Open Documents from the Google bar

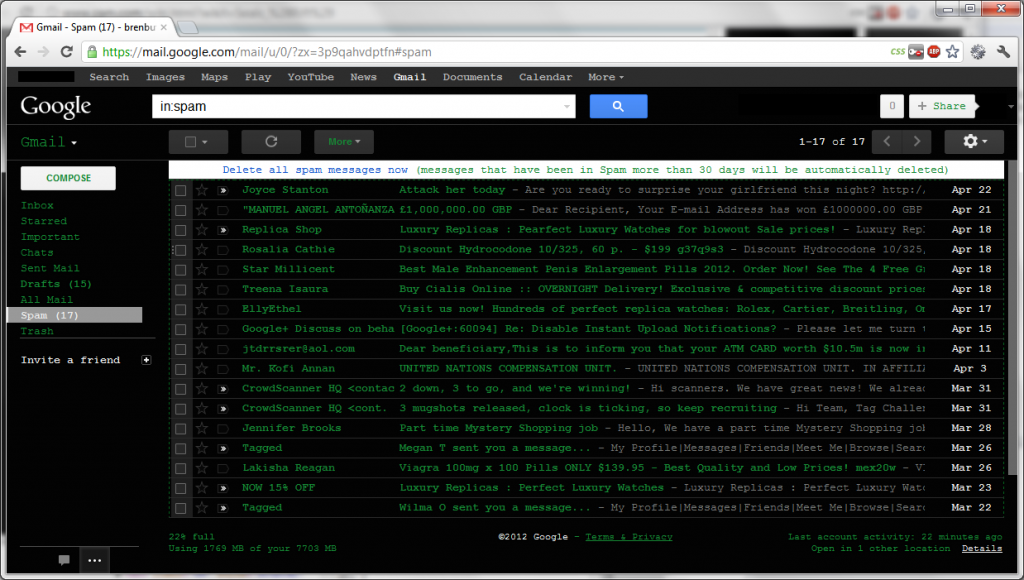pos(473,77)
